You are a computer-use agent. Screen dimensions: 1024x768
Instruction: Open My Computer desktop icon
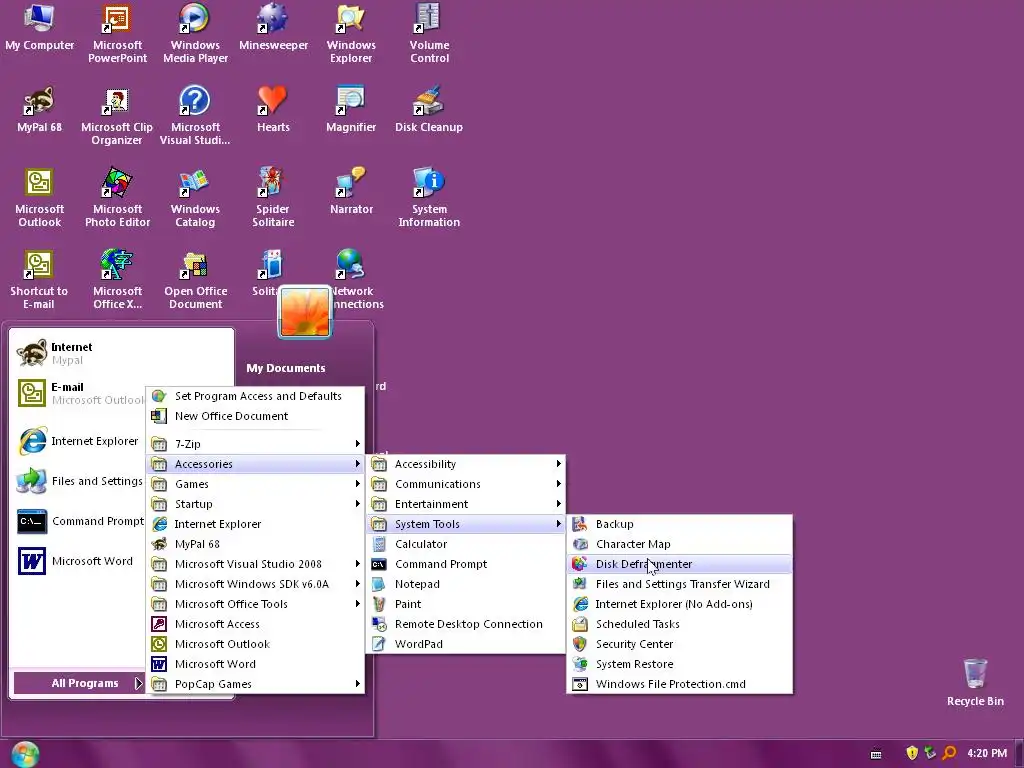tap(39, 27)
